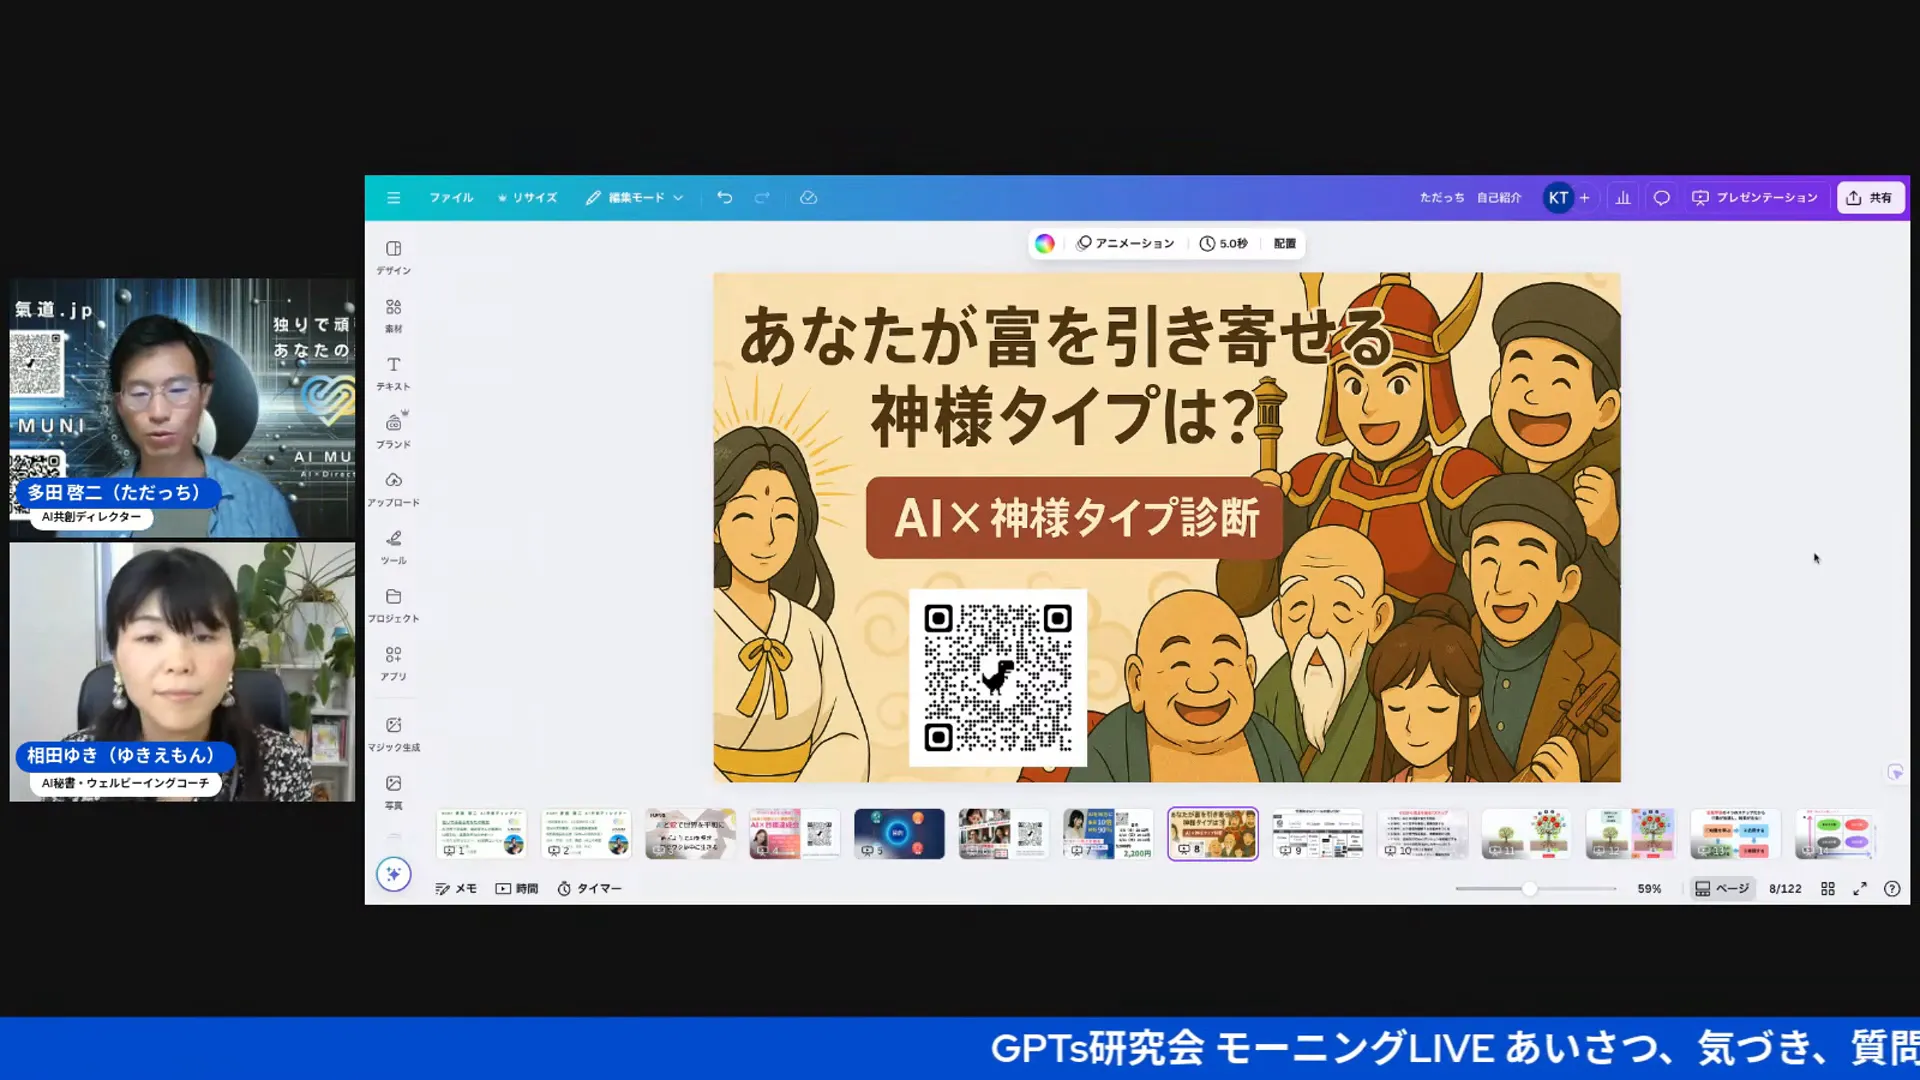
Task: Open the プロジェクト folder panel
Action: (394, 605)
